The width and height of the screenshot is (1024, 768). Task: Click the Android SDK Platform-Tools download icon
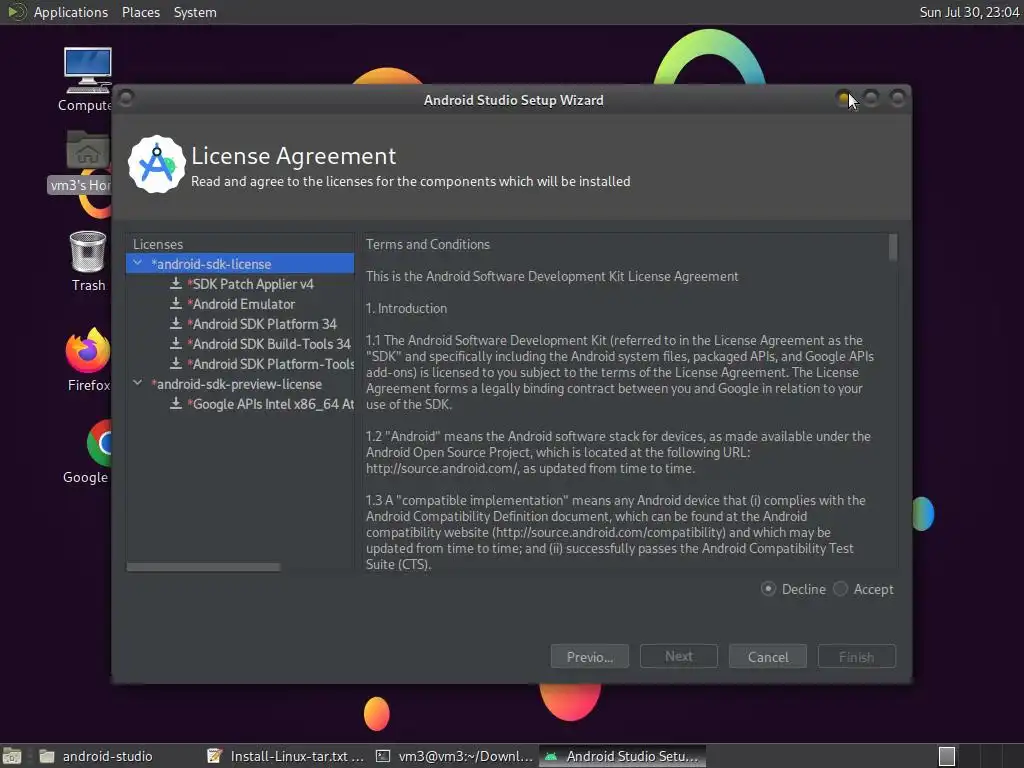pos(176,364)
